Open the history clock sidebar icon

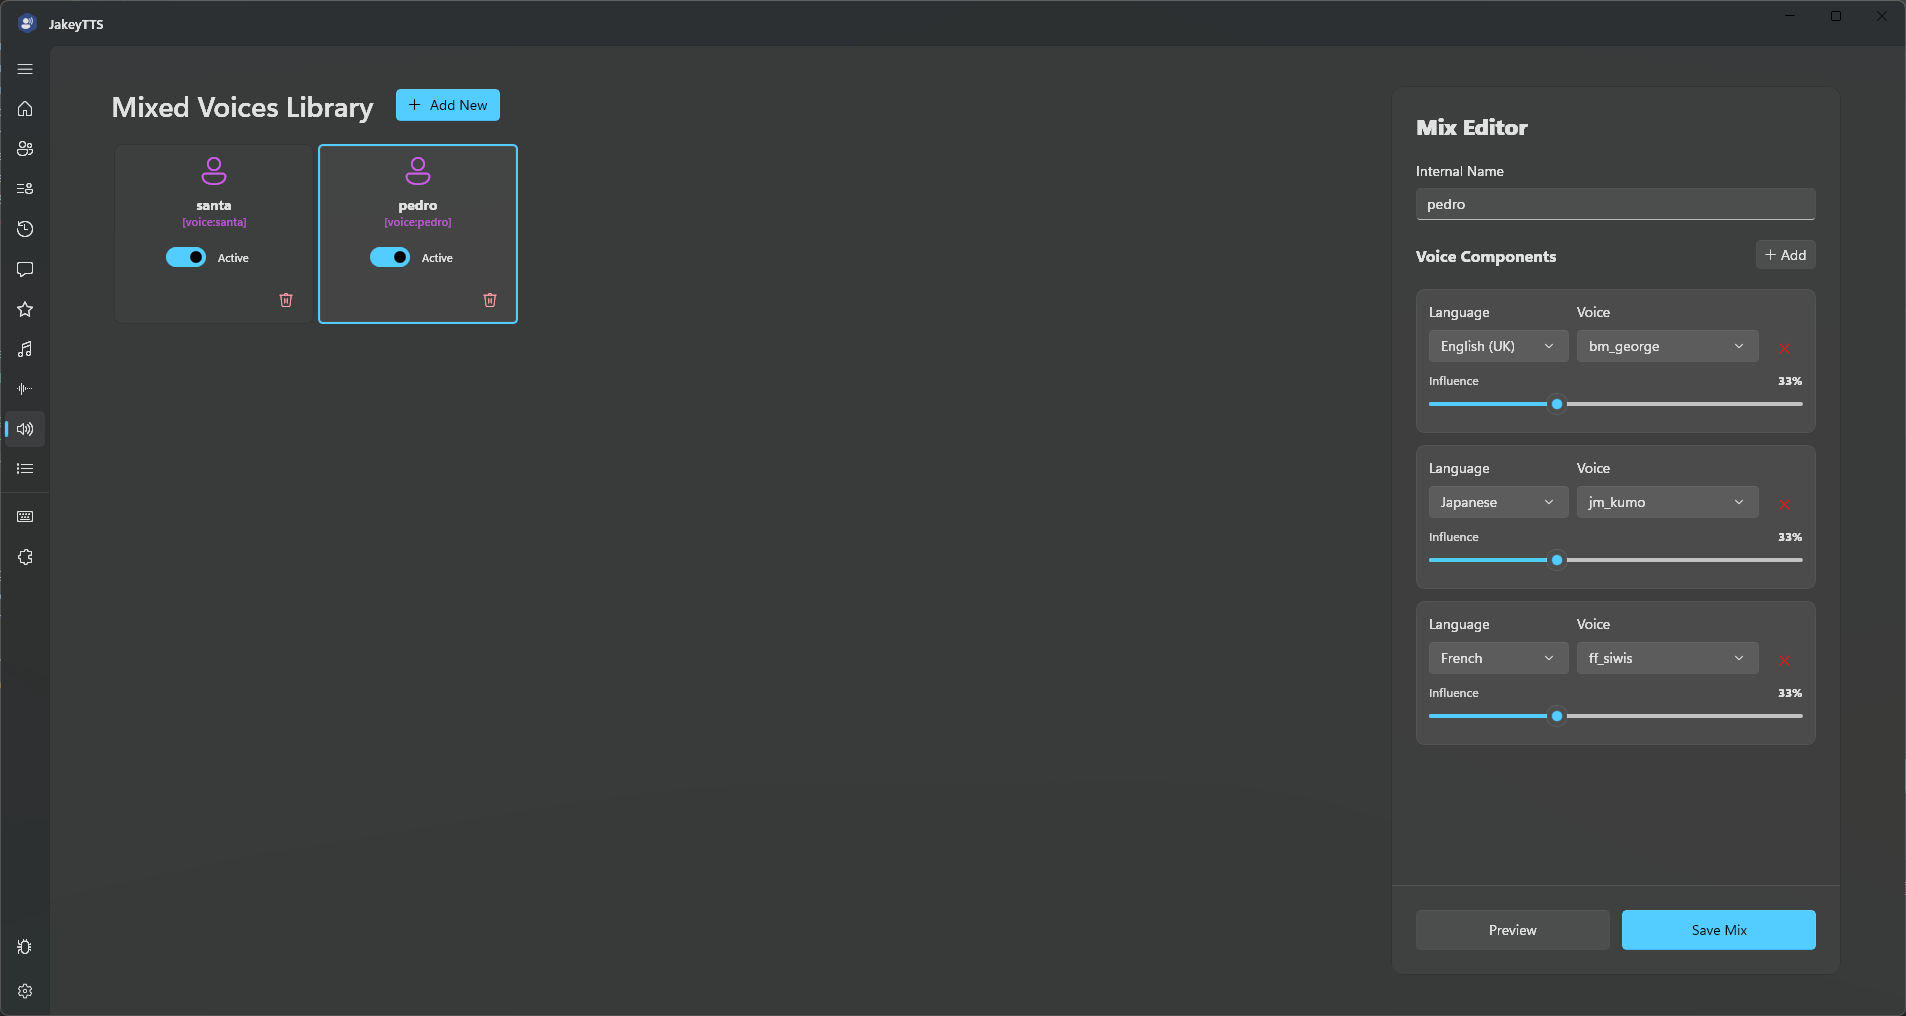point(25,229)
